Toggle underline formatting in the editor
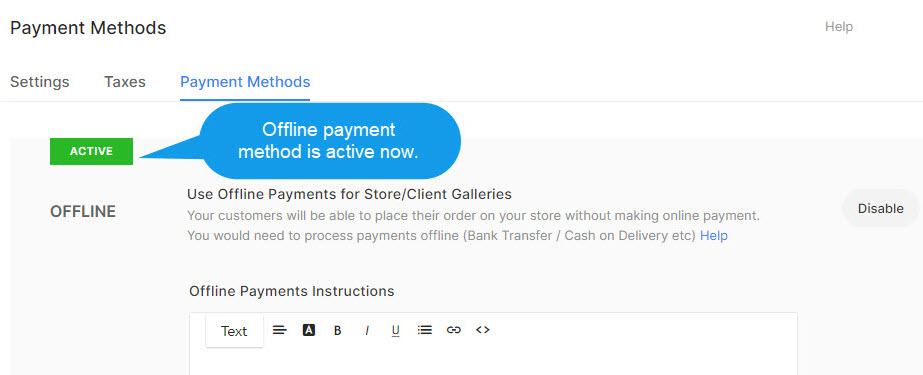The image size is (923, 375). point(396,331)
